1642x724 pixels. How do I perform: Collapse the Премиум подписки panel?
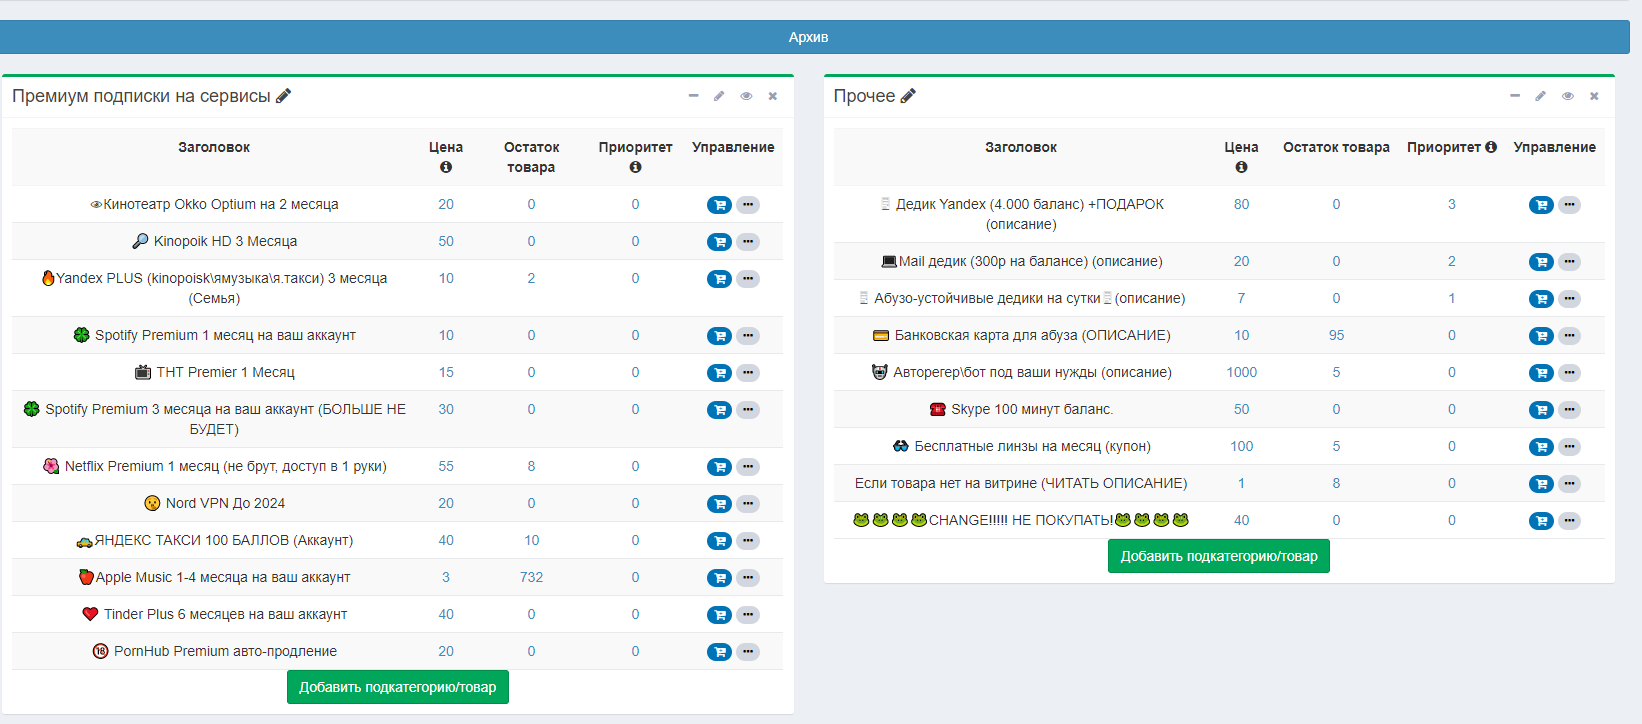[x=693, y=96]
